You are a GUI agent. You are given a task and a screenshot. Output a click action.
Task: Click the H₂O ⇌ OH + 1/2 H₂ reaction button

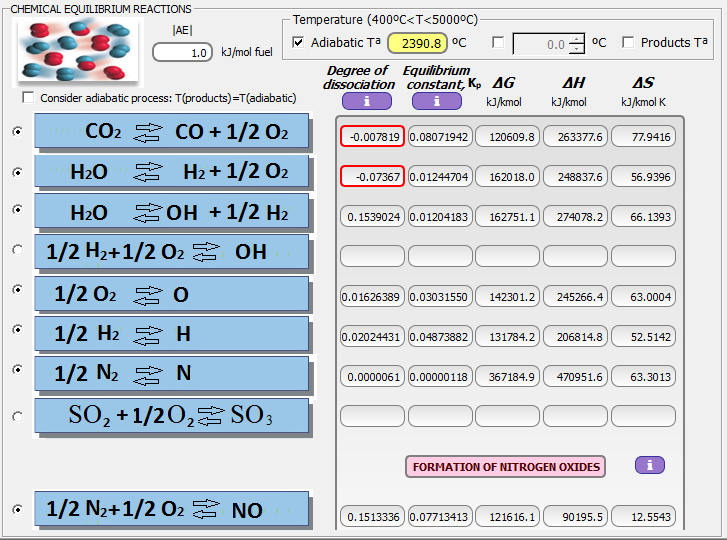click(171, 211)
